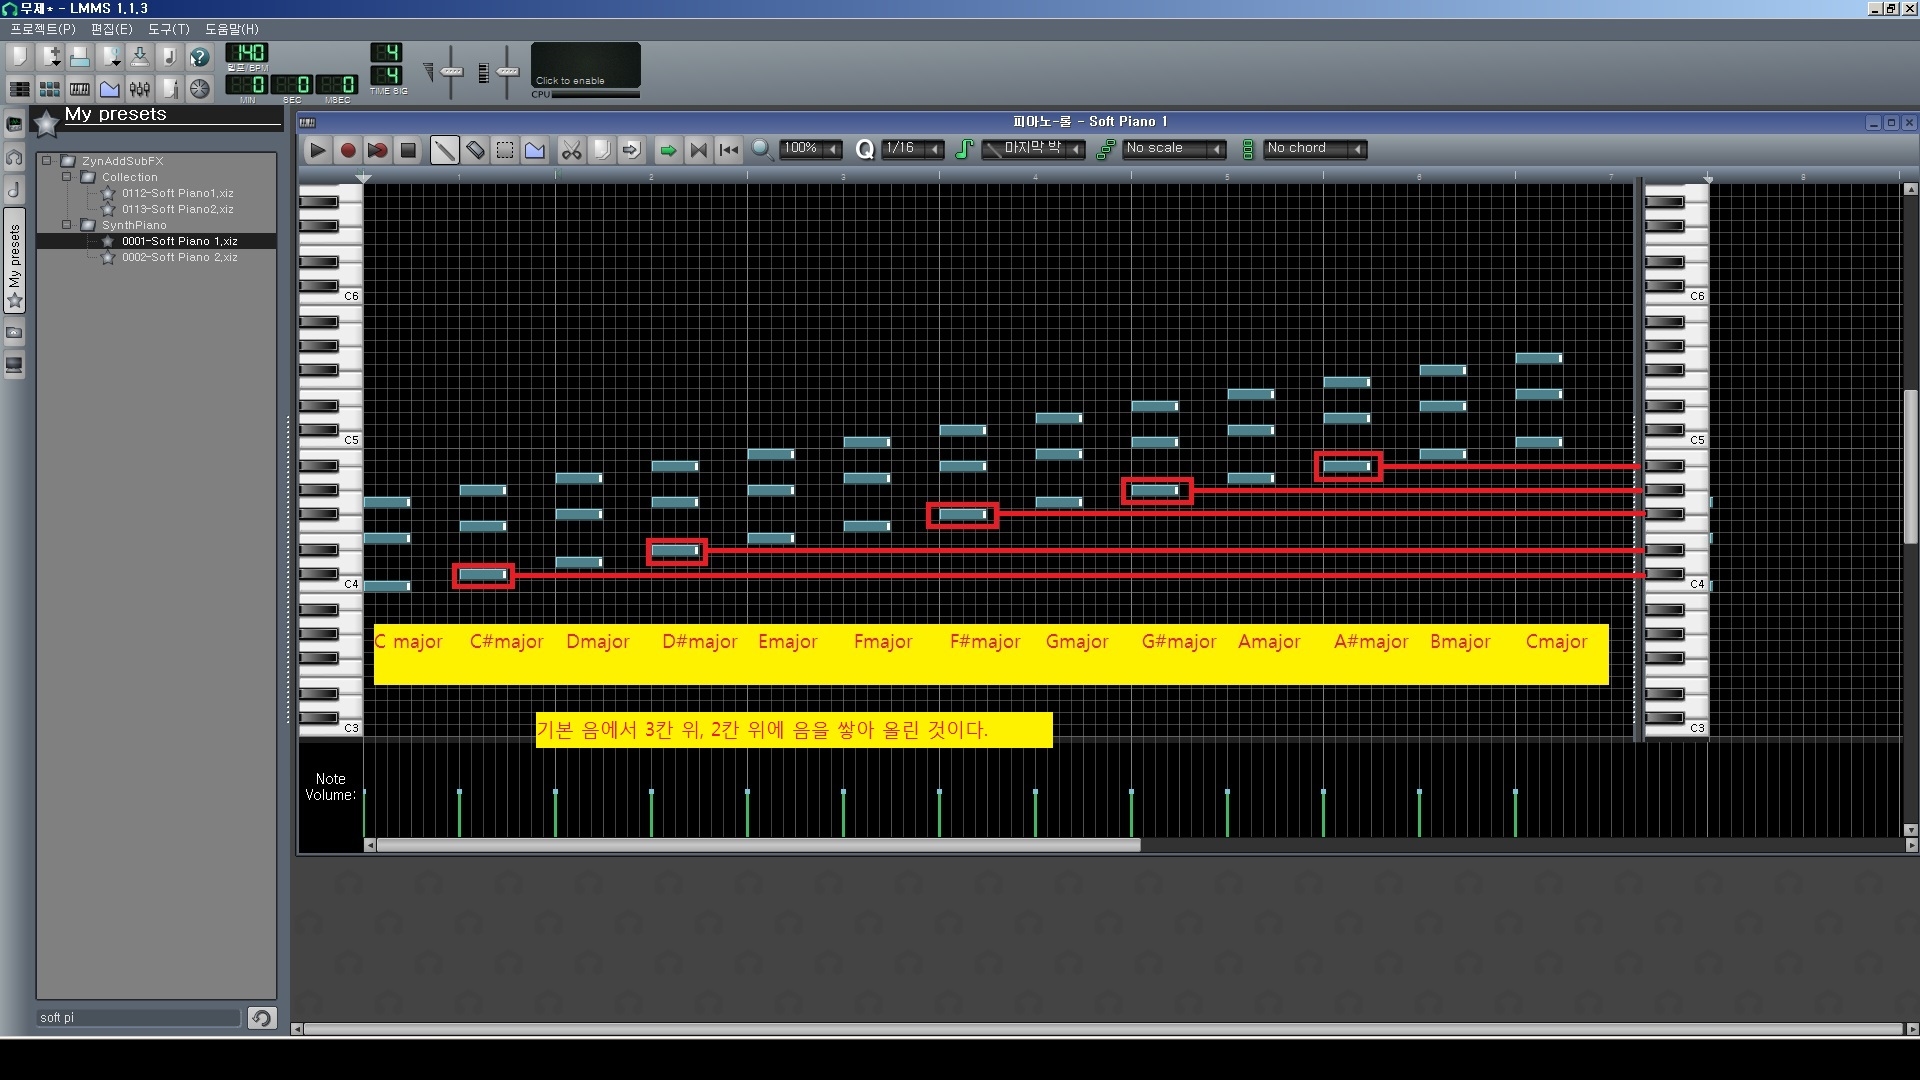Open the note length '마지막 박' dropdown
The width and height of the screenshot is (1920, 1080).
1032,148
